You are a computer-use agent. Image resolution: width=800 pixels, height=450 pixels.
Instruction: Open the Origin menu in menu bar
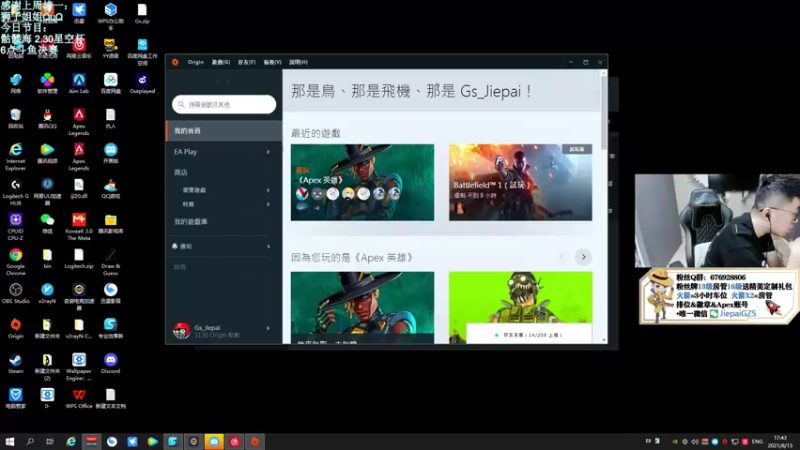click(x=195, y=62)
